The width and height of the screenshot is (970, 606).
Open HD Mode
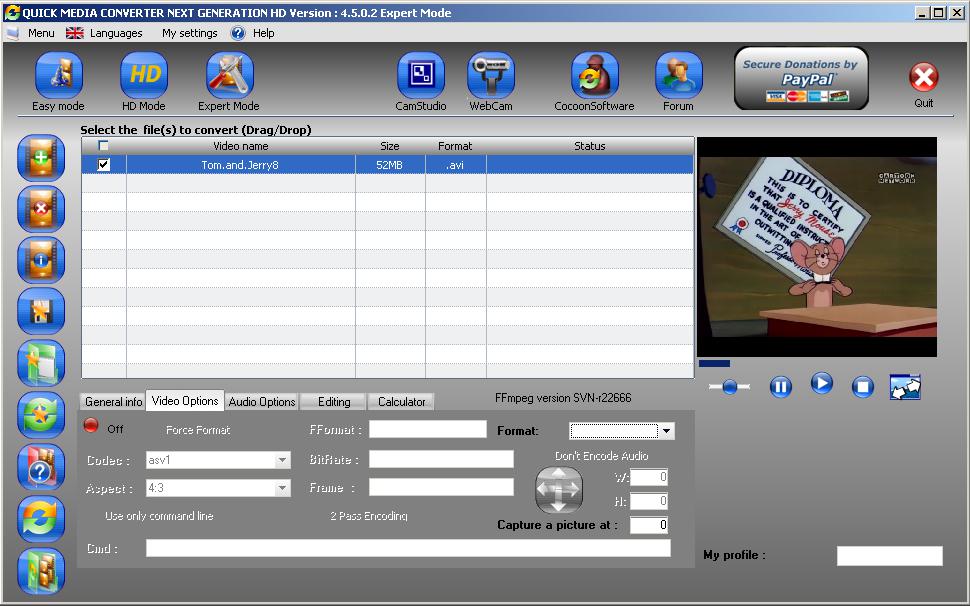144,75
